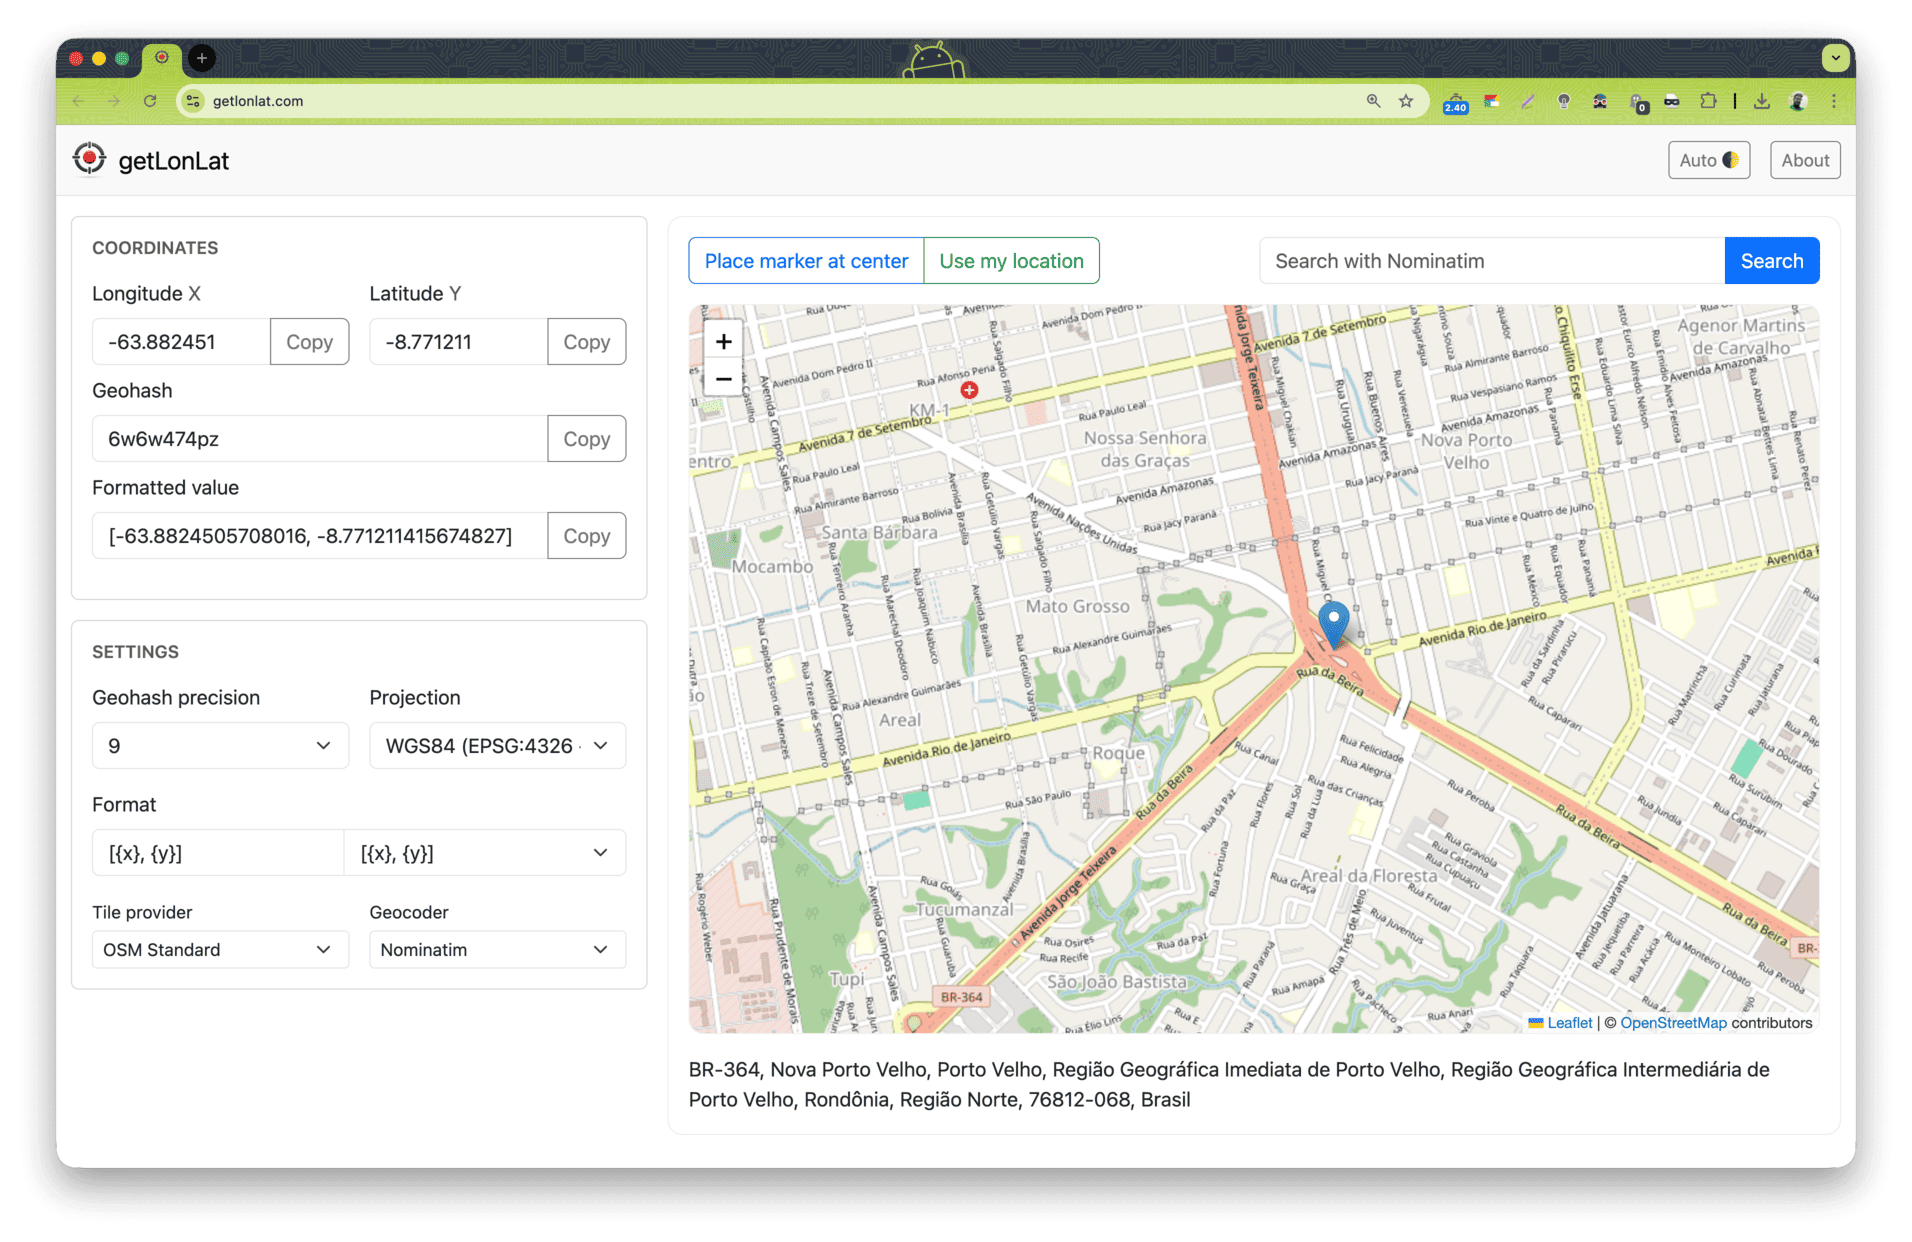Expand the Geocoder Nominatim dropdown
The height and width of the screenshot is (1242, 1912).
pyautogui.click(x=497, y=950)
